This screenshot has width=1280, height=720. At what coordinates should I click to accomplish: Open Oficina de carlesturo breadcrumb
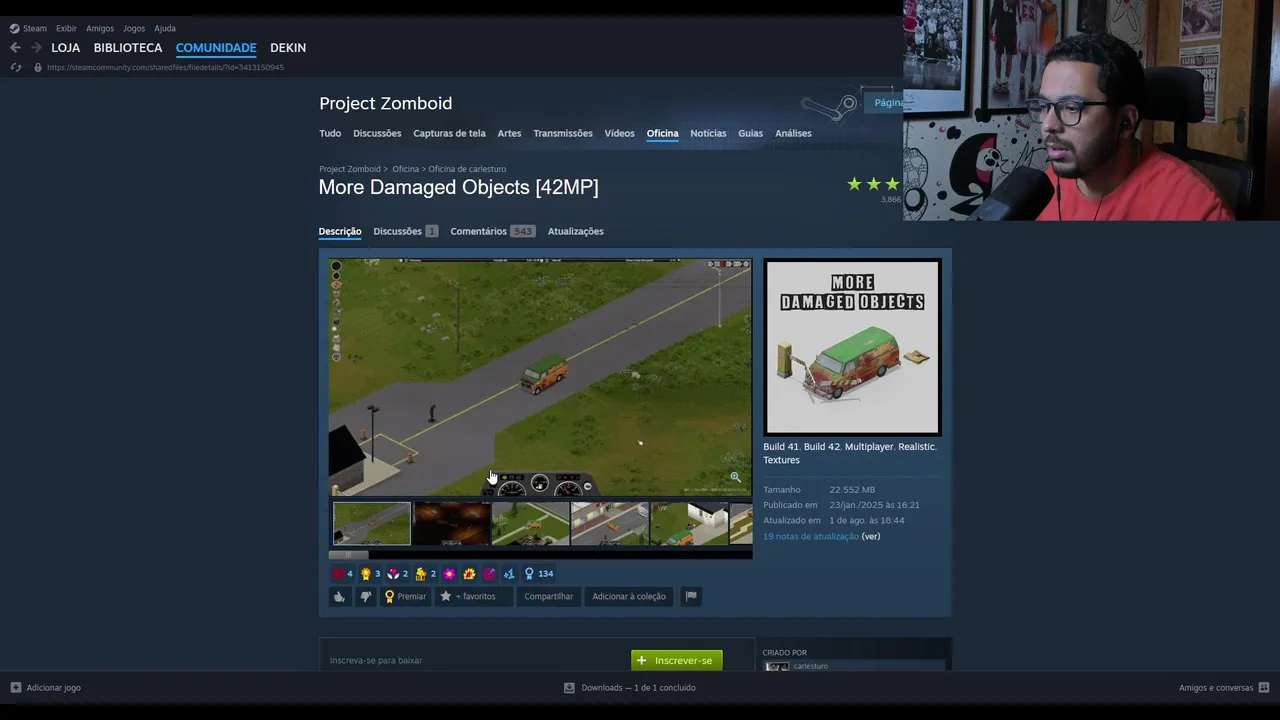coord(467,169)
